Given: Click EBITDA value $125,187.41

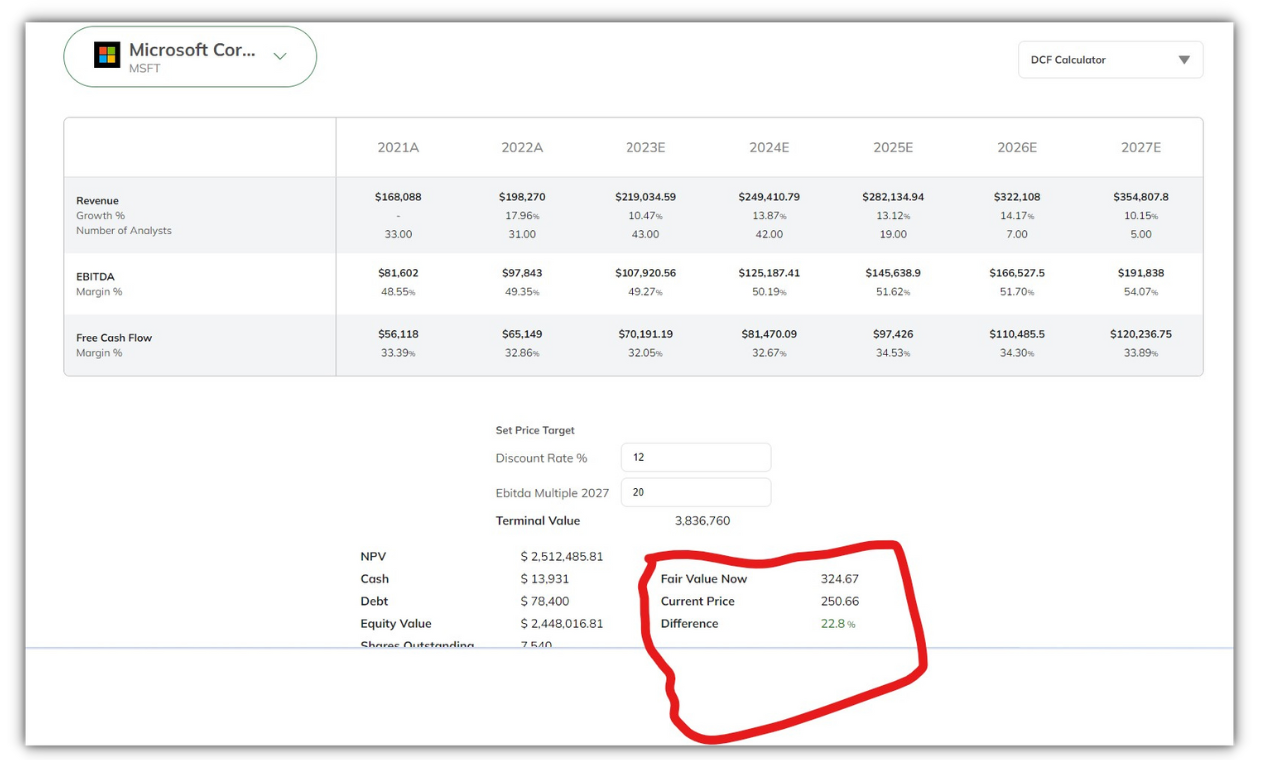Looking at the screenshot, I should (x=769, y=273).
